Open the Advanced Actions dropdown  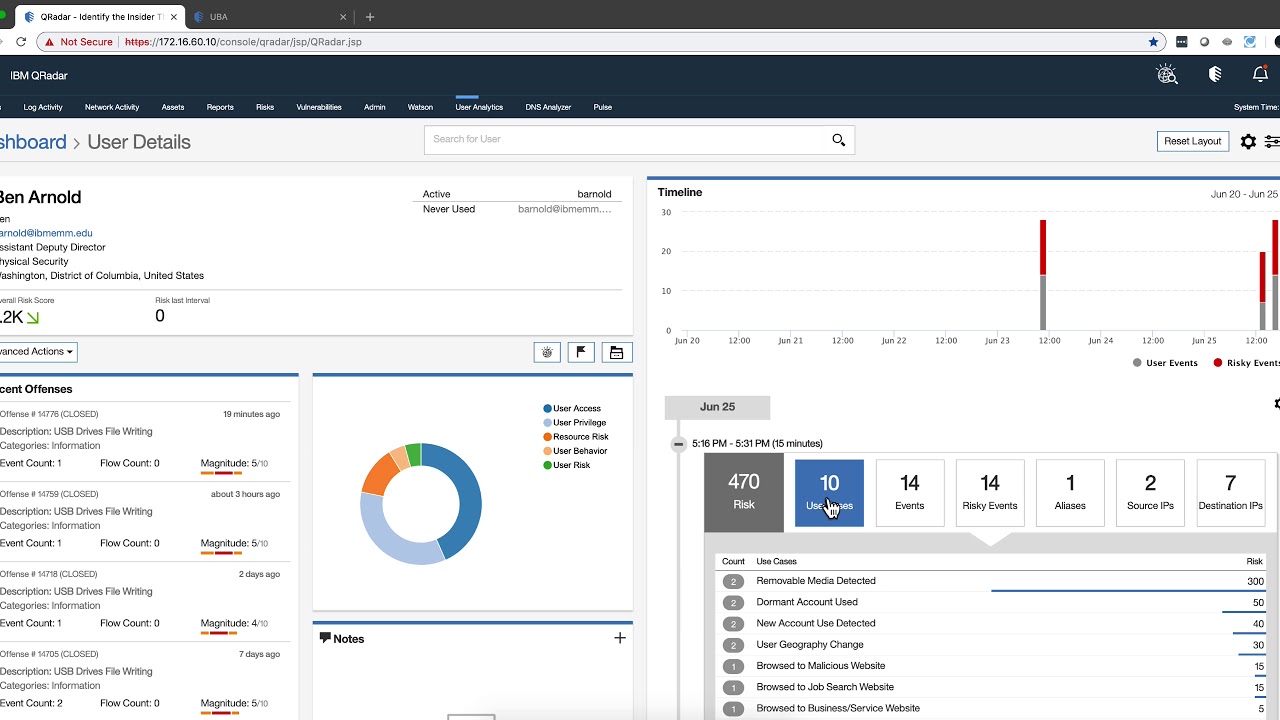click(37, 352)
